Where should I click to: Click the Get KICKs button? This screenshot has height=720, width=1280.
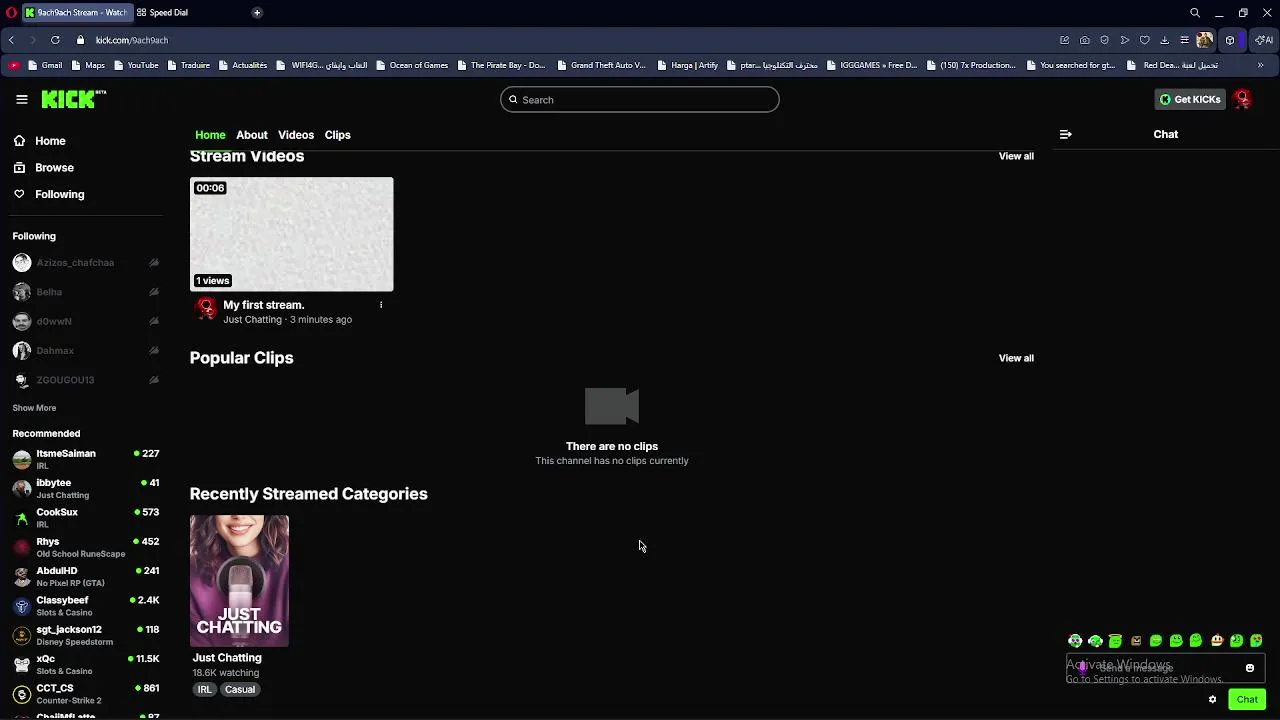click(x=1190, y=99)
